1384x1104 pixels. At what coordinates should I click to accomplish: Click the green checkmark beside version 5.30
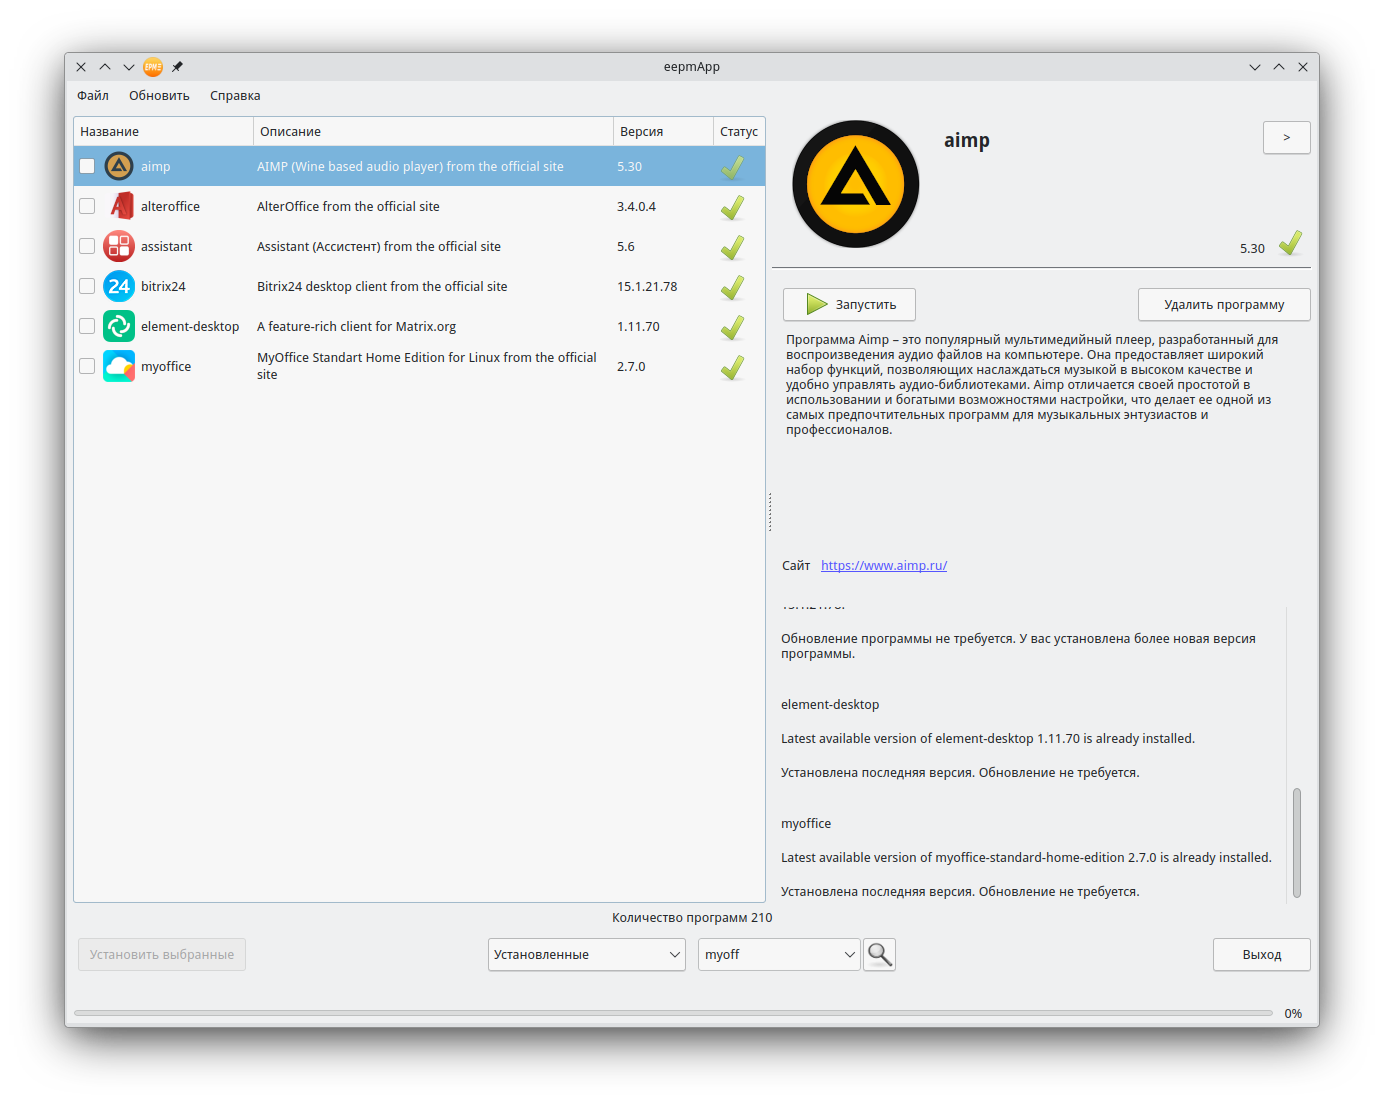tap(1291, 243)
